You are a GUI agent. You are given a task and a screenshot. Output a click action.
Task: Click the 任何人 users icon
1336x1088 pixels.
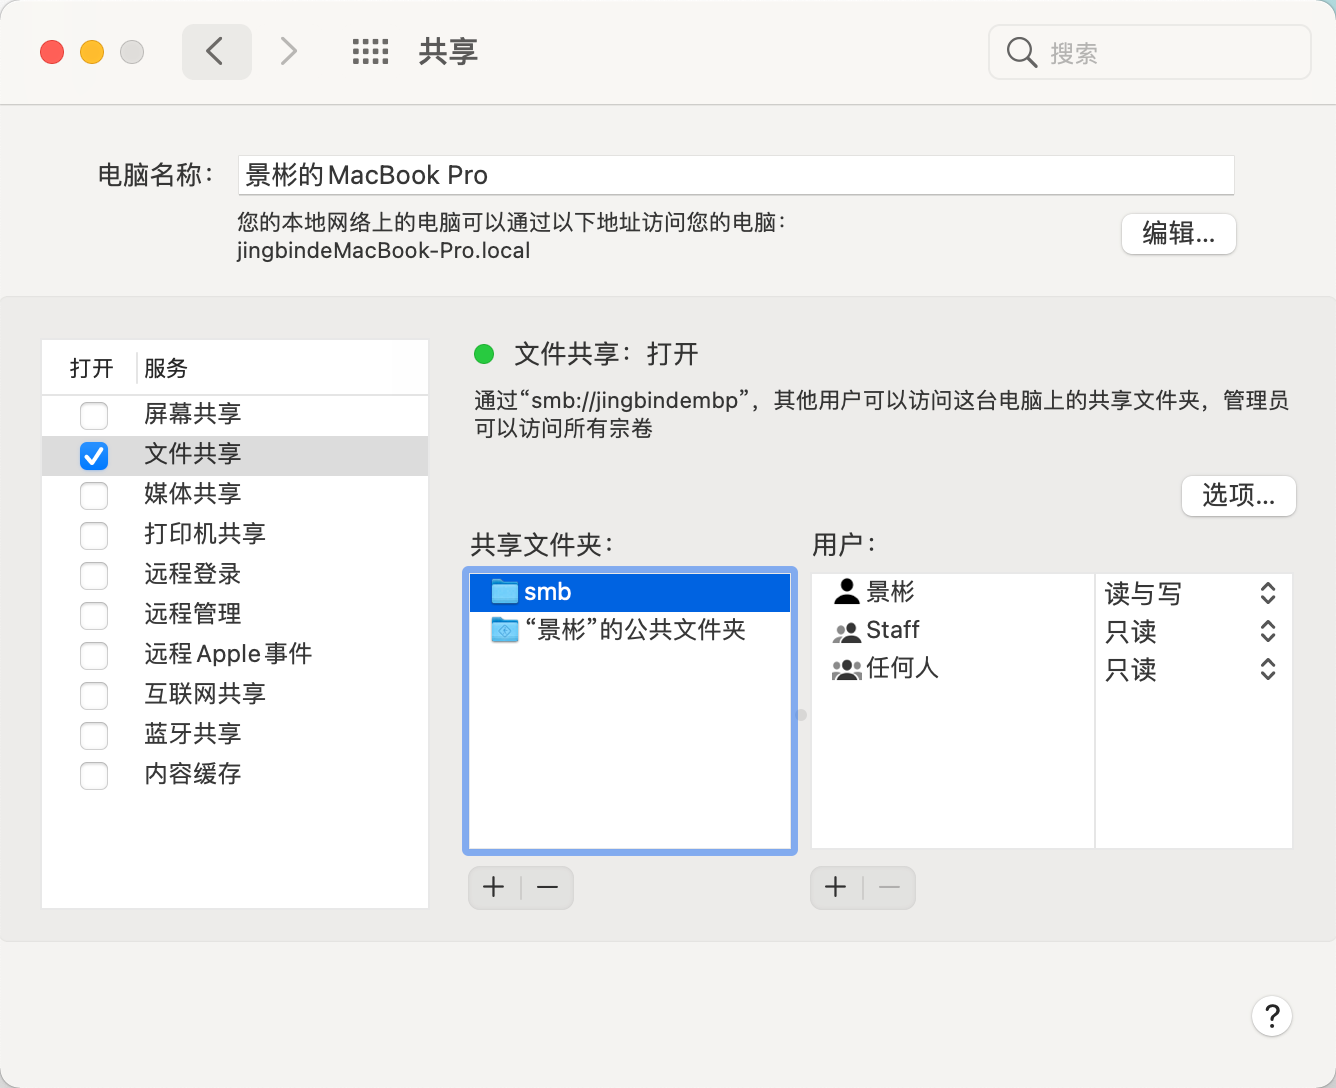pos(846,669)
